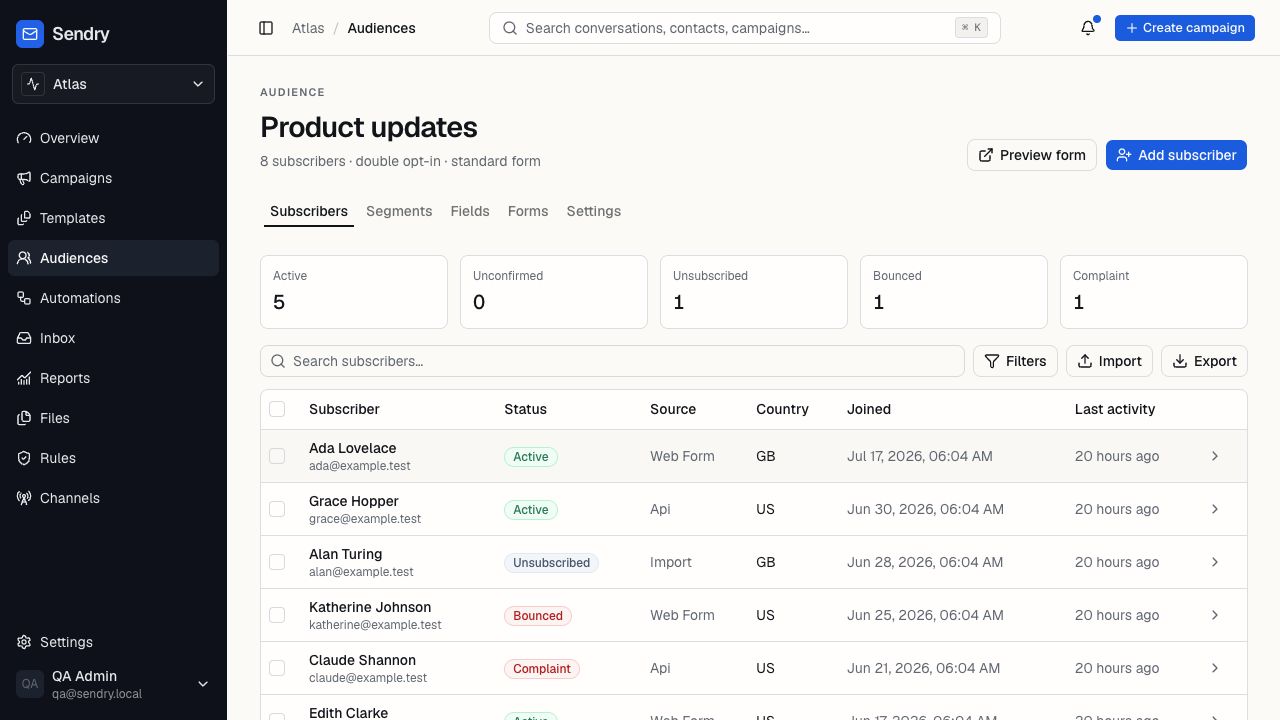Open Templates in the sidebar
This screenshot has height=720, width=1280.
(x=113, y=218)
